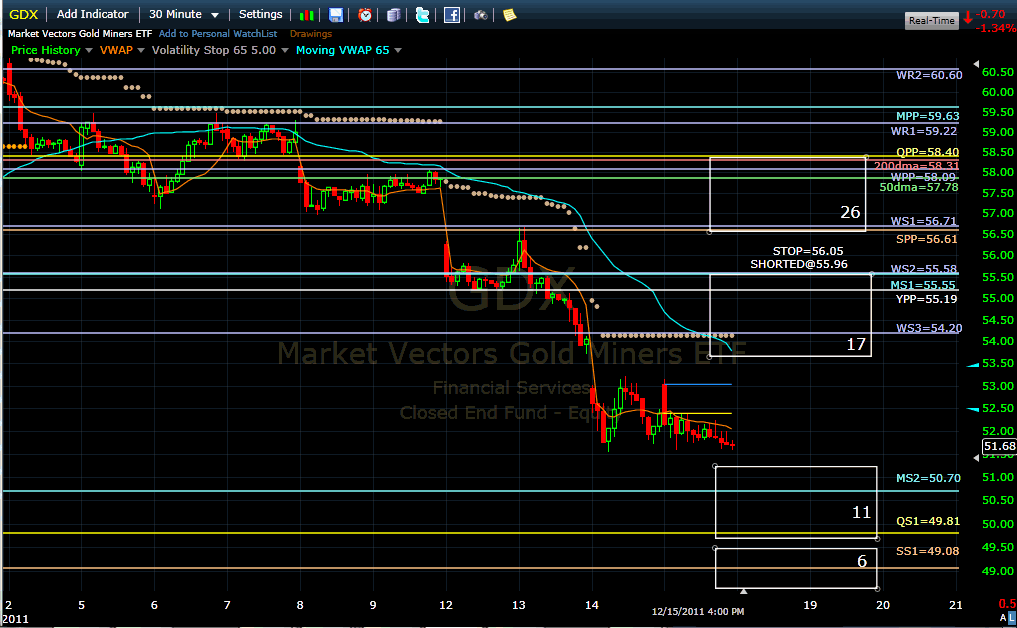Click the MPP=59.63 level label
This screenshot has width=1017, height=628.
[x=927, y=116]
